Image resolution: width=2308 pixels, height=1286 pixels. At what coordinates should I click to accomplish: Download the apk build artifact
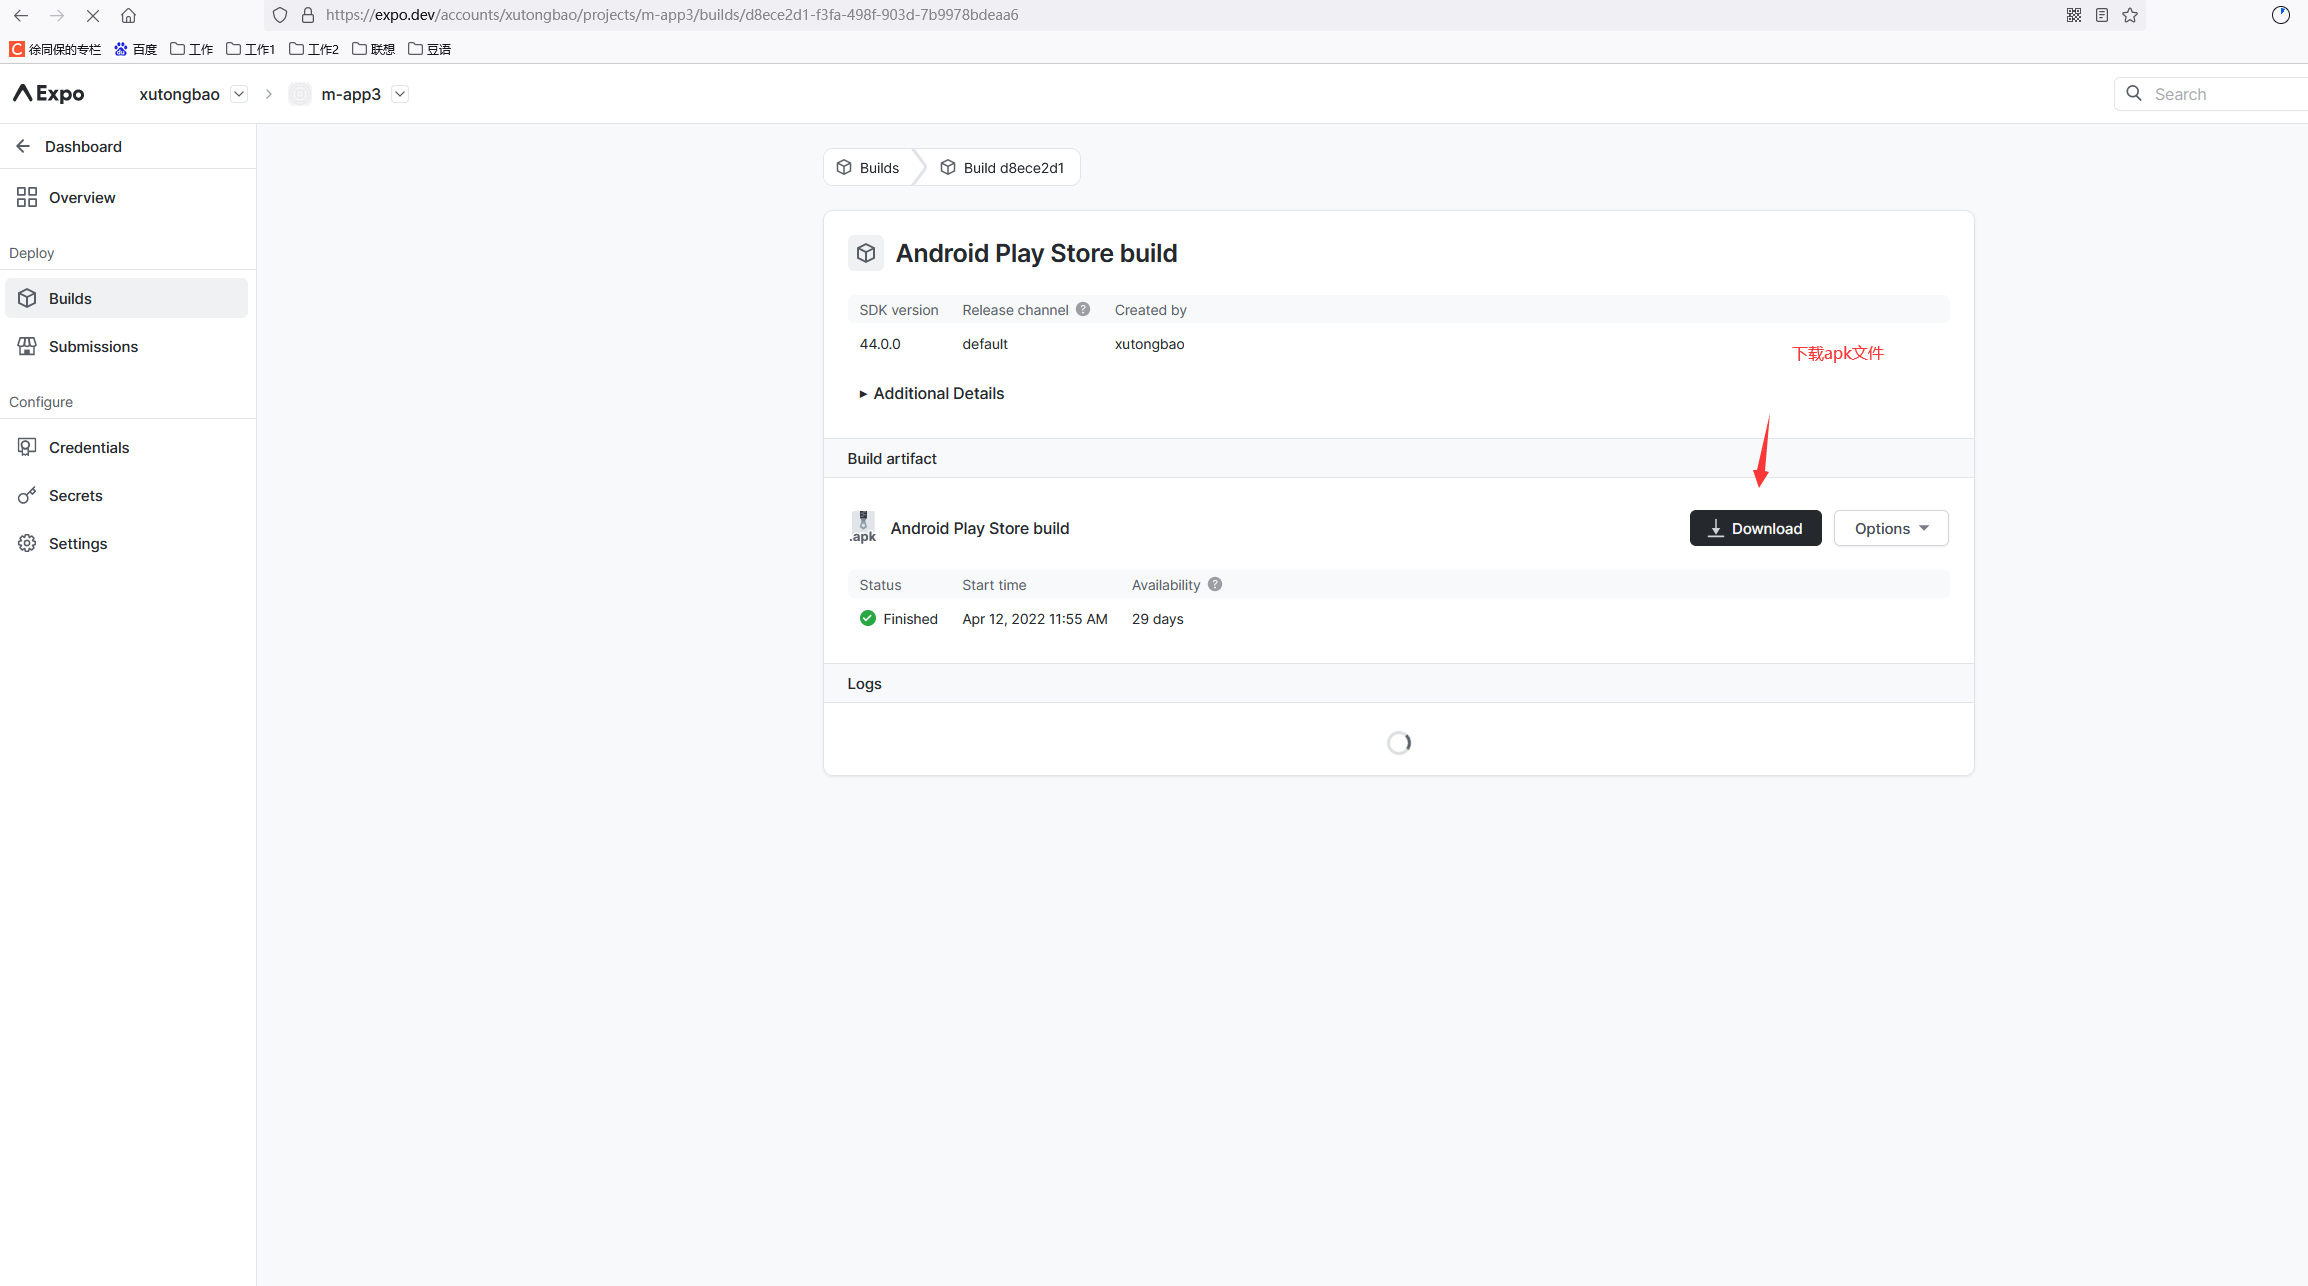click(1754, 528)
